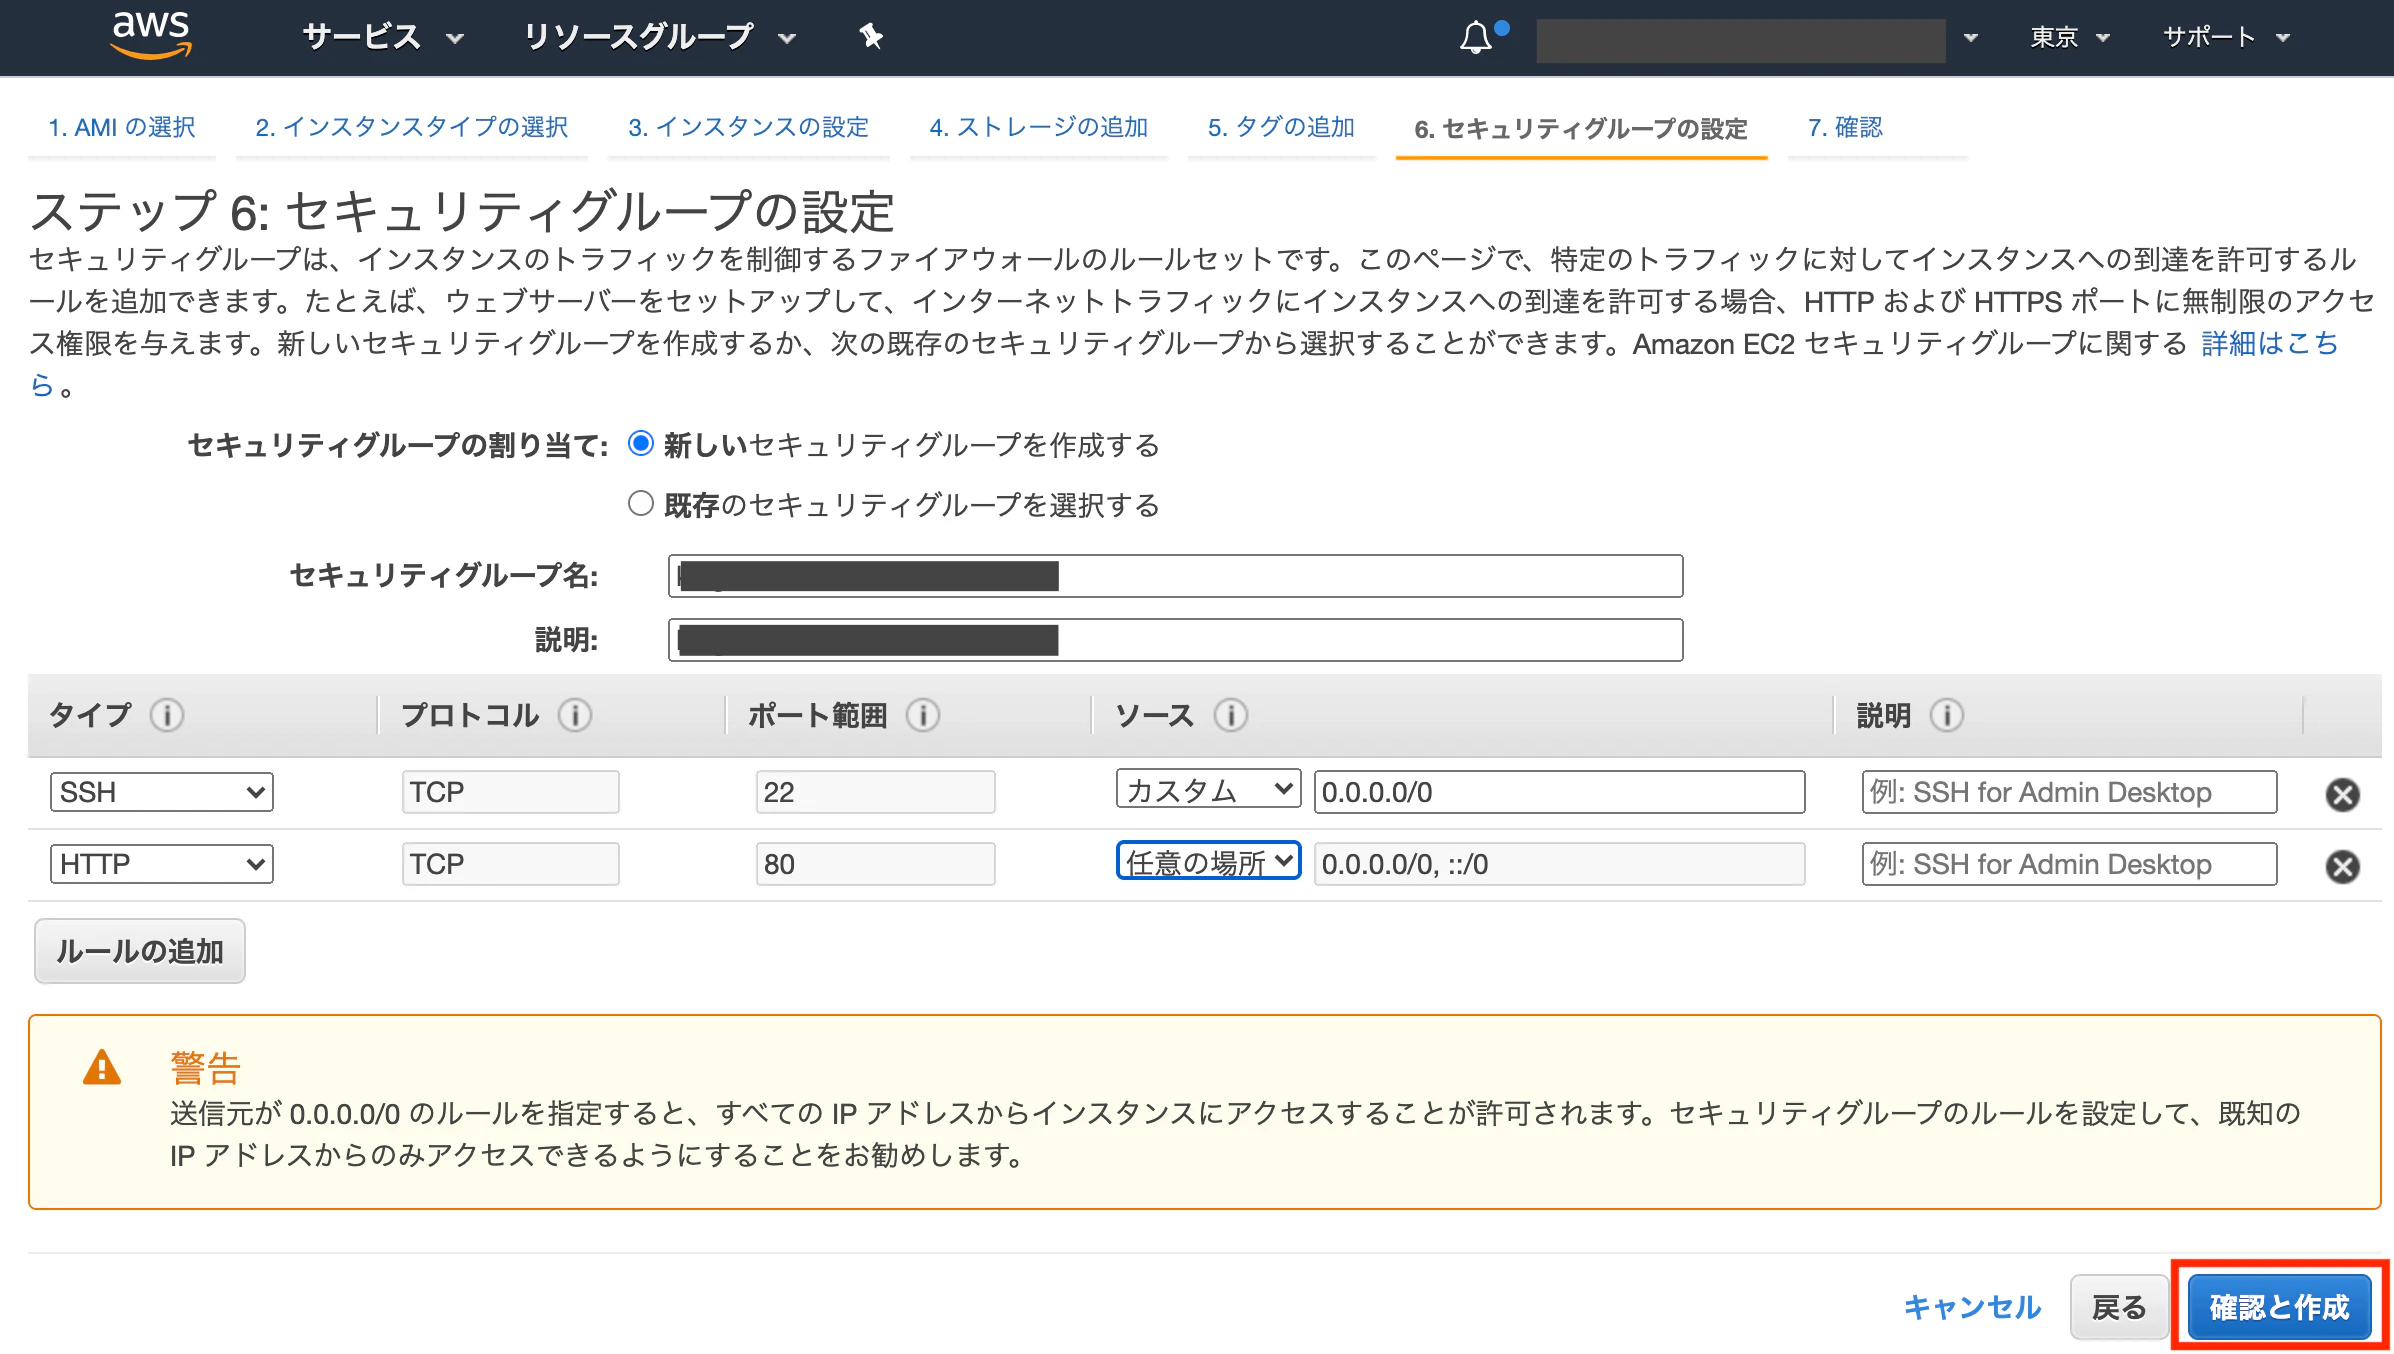Go to 7. 確認 step
Viewport: 2394px width, 1354px height.
pyautogui.click(x=1845, y=128)
